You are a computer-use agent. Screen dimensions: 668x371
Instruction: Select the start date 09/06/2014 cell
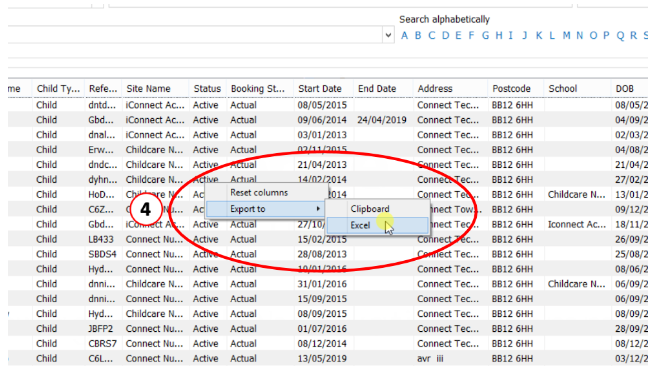pyautogui.click(x=322, y=120)
